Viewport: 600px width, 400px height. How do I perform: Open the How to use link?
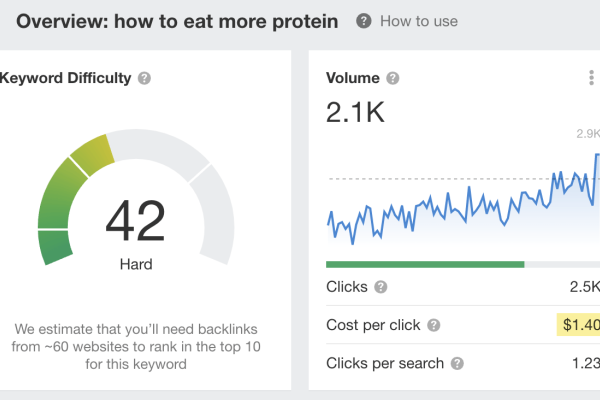[x=417, y=21]
